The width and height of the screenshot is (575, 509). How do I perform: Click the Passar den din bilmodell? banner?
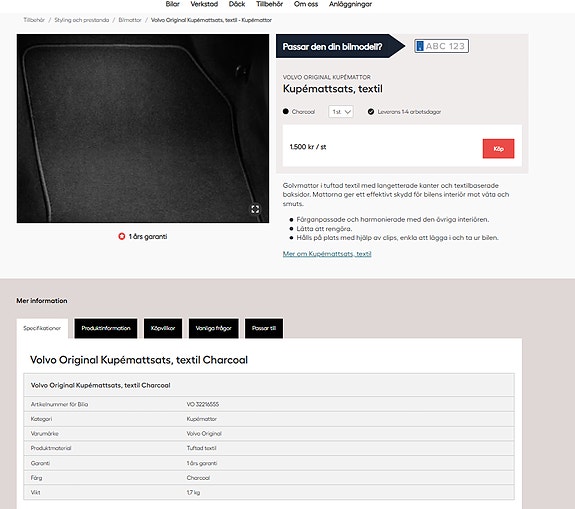pyautogui.click(x=340, y=46)
